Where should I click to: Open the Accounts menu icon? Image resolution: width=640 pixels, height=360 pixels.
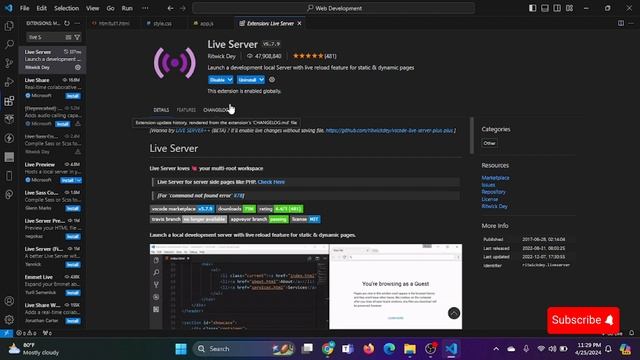tap(9, 301)
